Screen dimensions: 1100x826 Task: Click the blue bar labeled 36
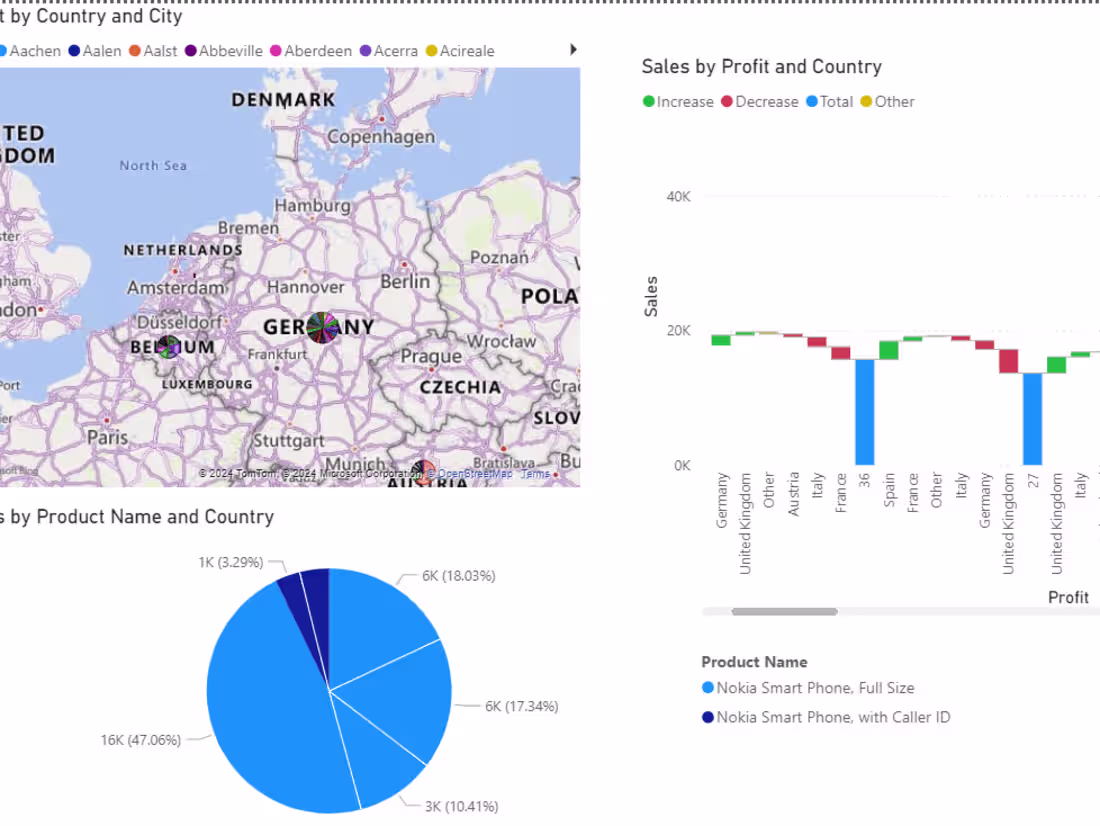[865, 410]
